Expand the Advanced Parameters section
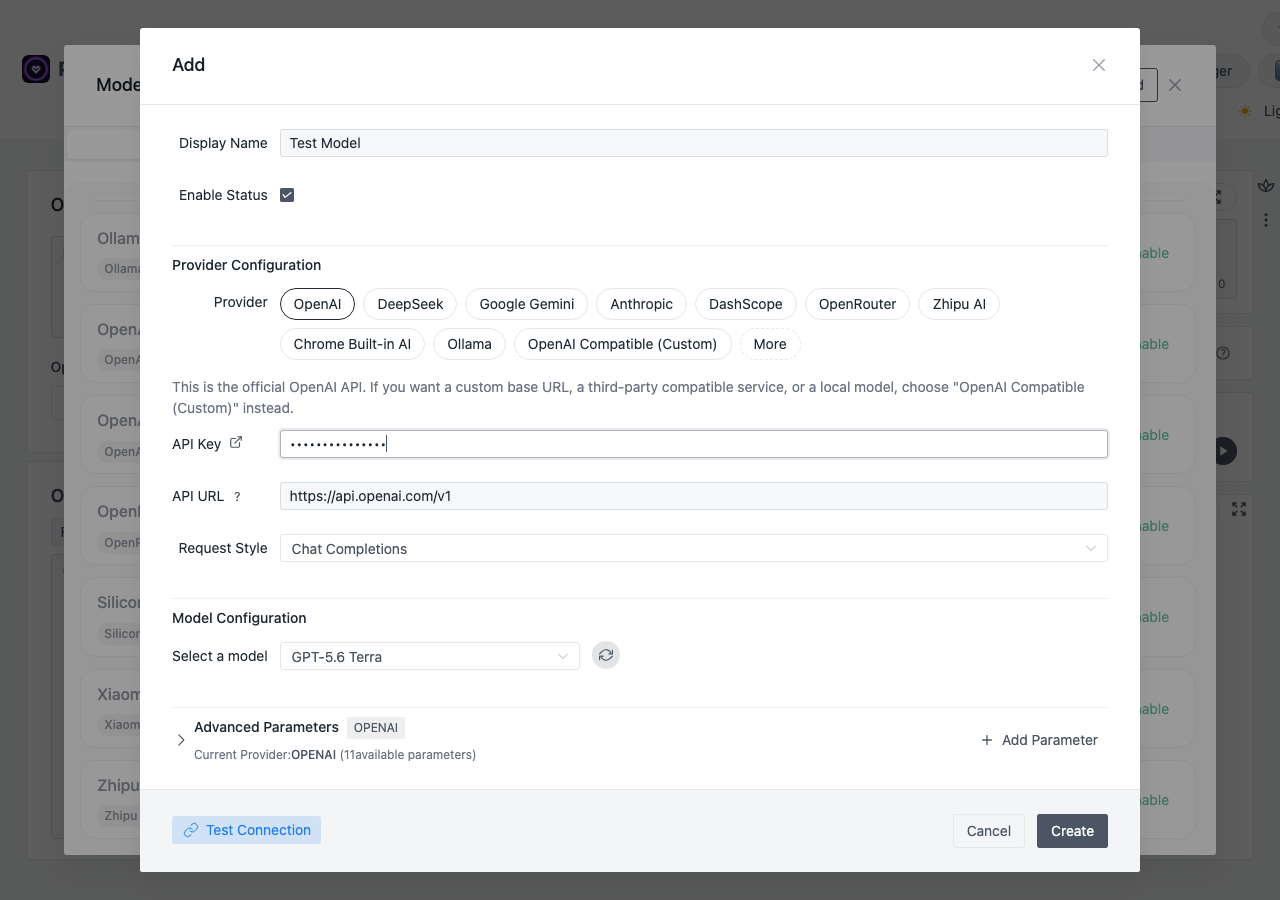 [181, 740]
